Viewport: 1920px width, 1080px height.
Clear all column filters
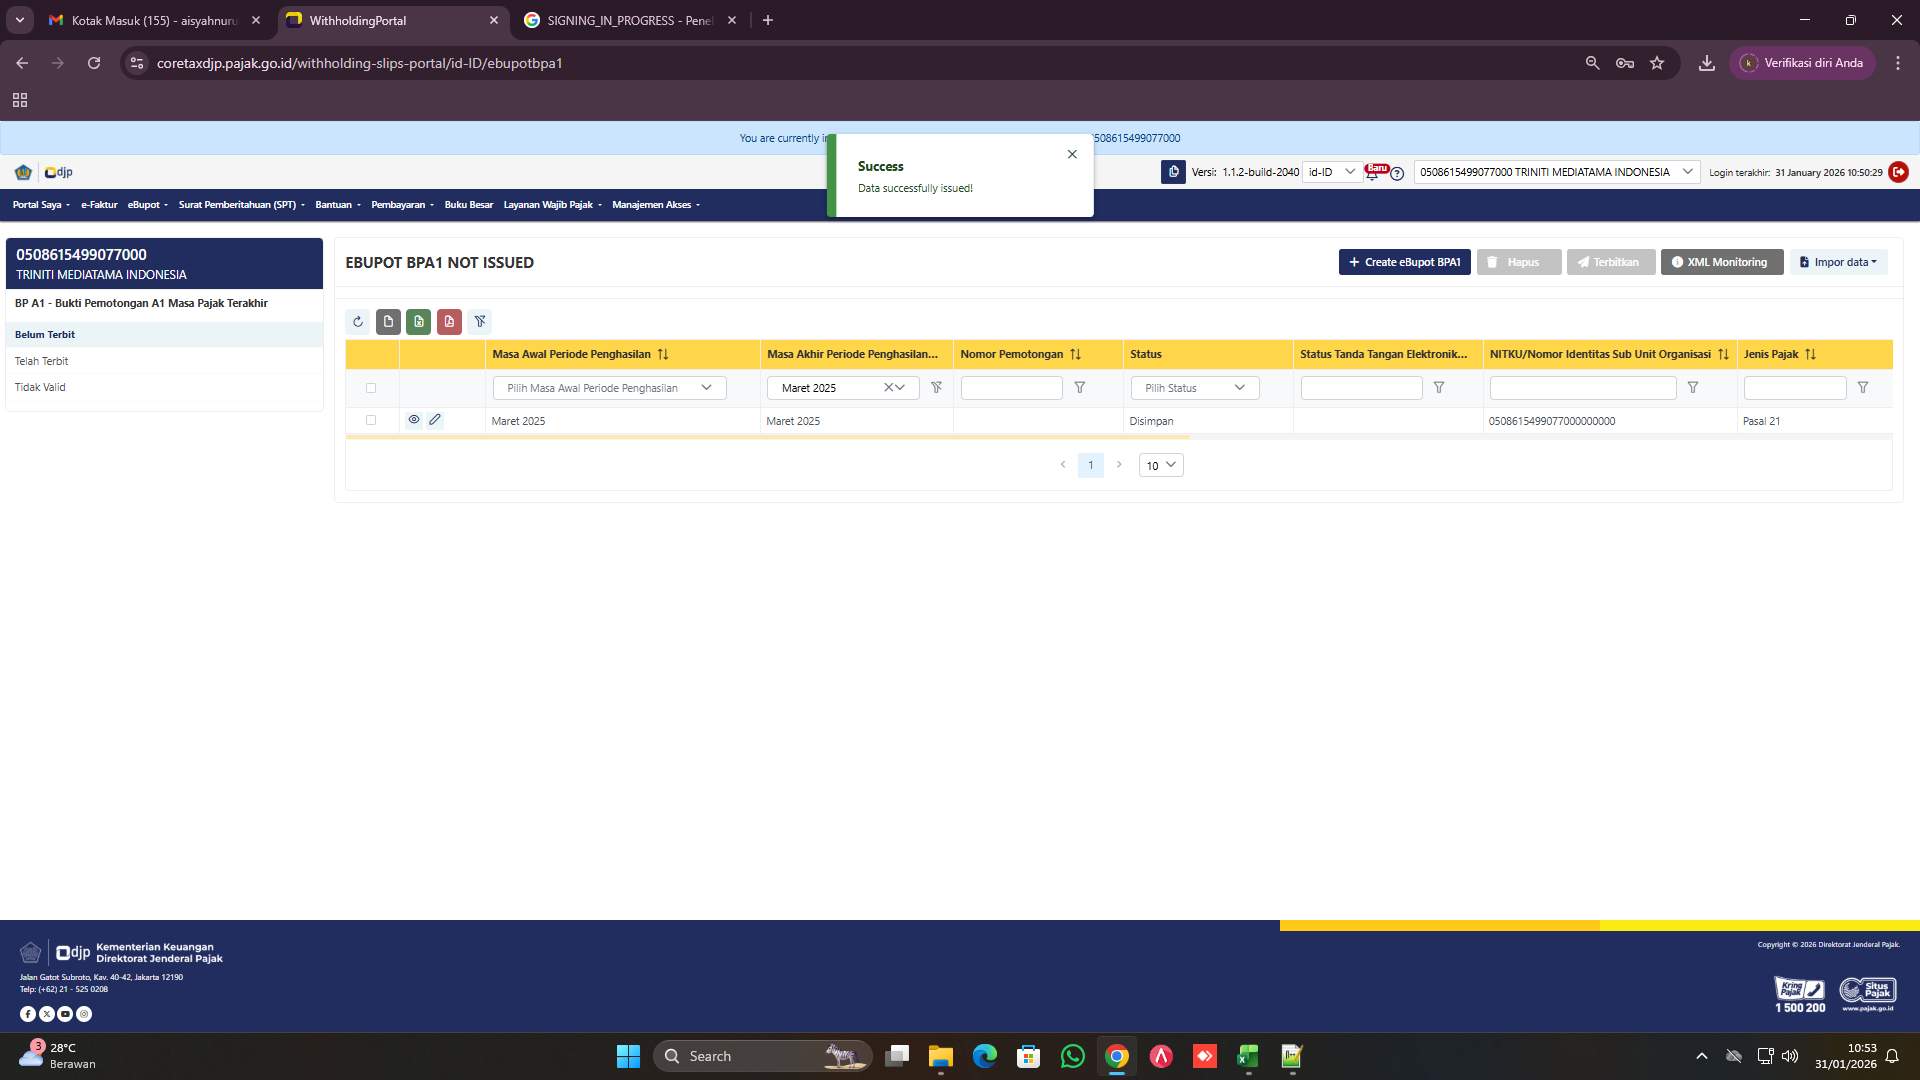coord(481,321)
